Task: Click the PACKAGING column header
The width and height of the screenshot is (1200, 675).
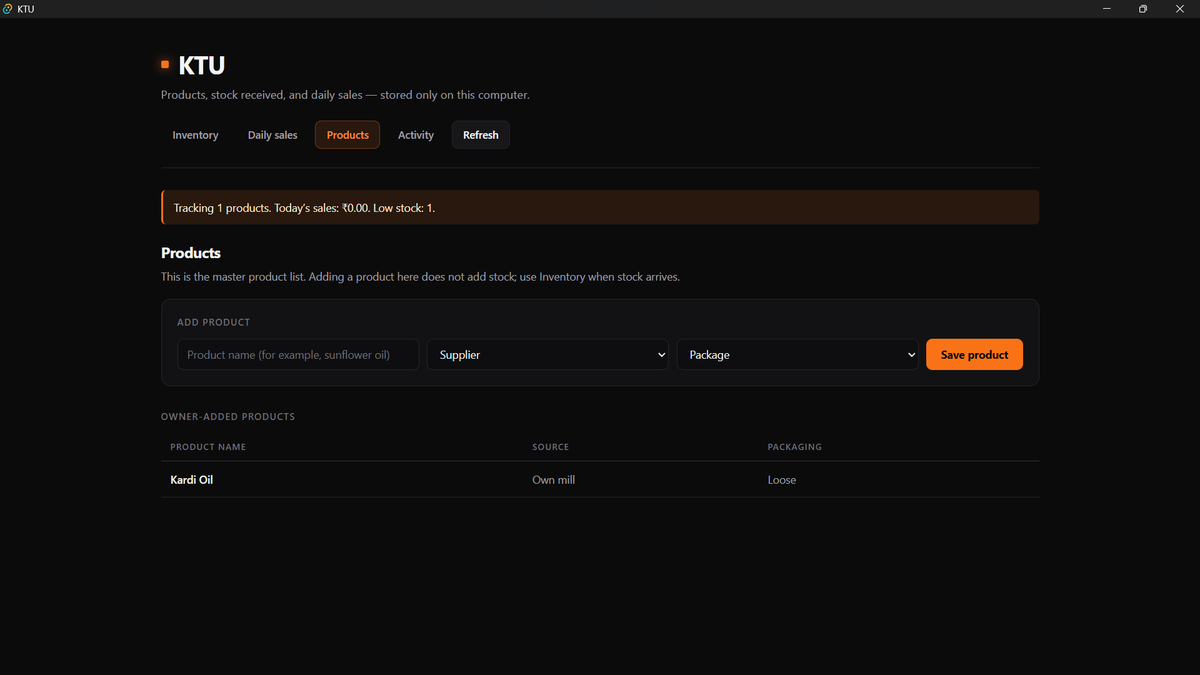Action: 795,447
